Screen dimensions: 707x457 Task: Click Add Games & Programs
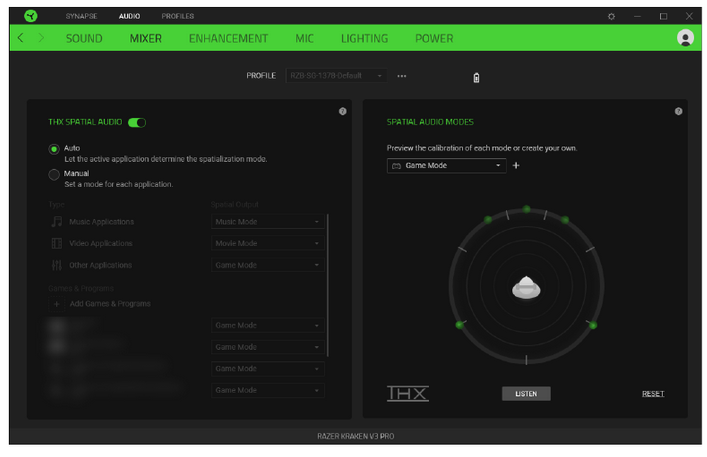pos(110,304)
